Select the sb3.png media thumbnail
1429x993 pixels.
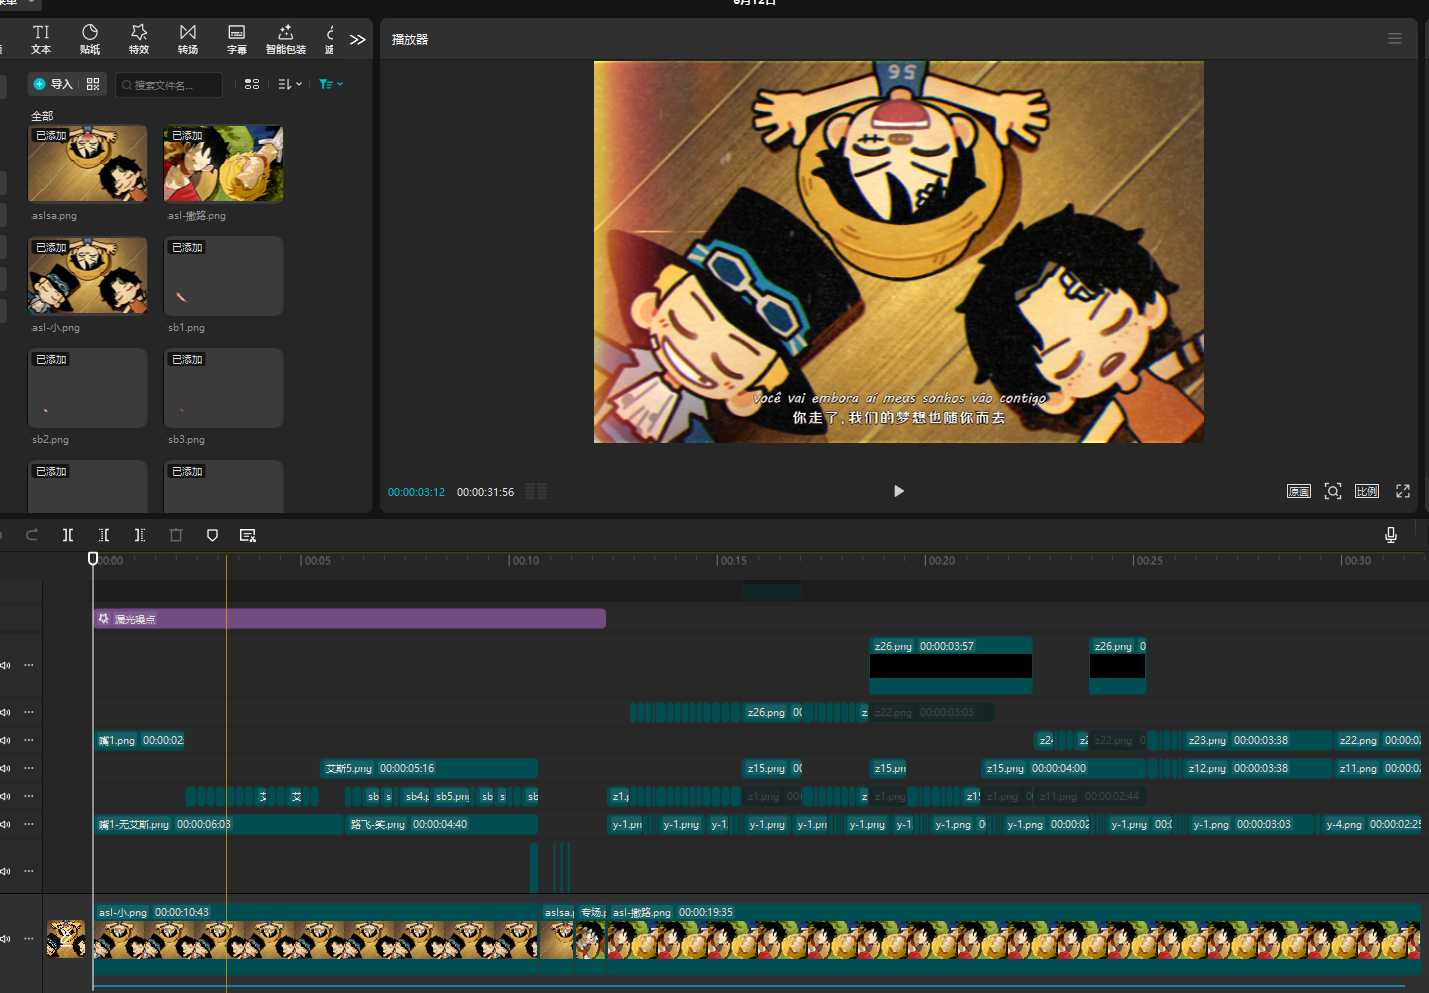click(223, 388)
